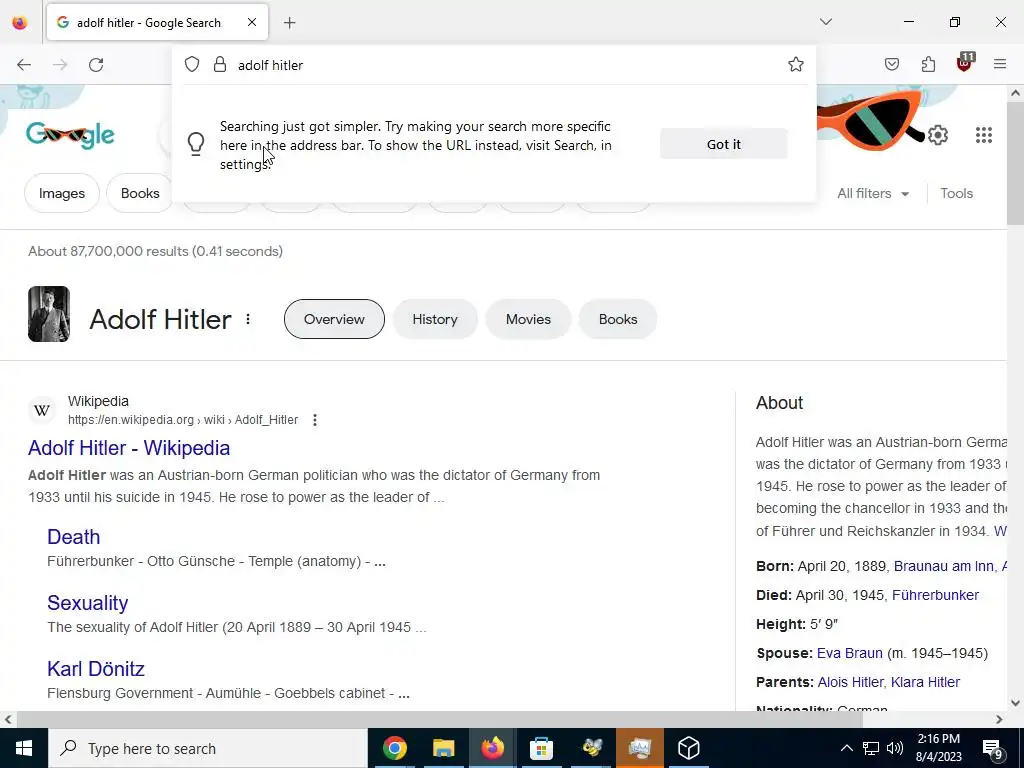
Task: Click the Firefox View icon in the tab bar
Action: pyautogui.click(x=20, y=23)
